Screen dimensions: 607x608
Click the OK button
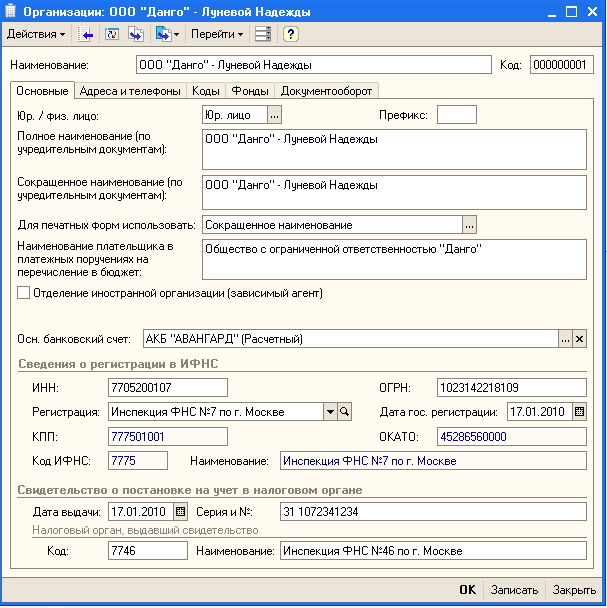[467, 590]
